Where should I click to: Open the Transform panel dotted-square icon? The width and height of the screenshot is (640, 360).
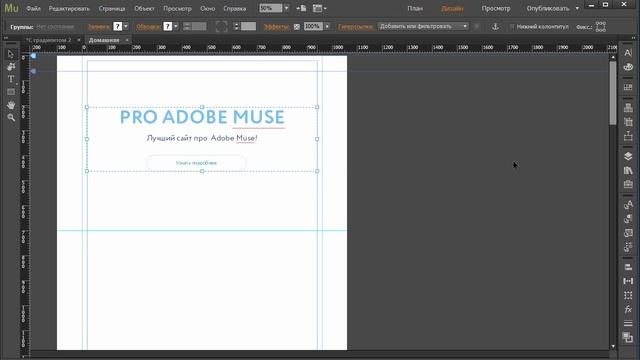coord(628,295)
